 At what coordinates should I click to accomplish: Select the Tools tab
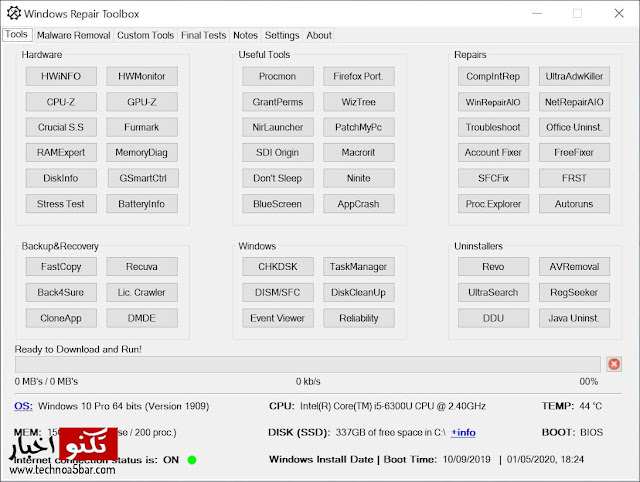click(x=17, y=35)
